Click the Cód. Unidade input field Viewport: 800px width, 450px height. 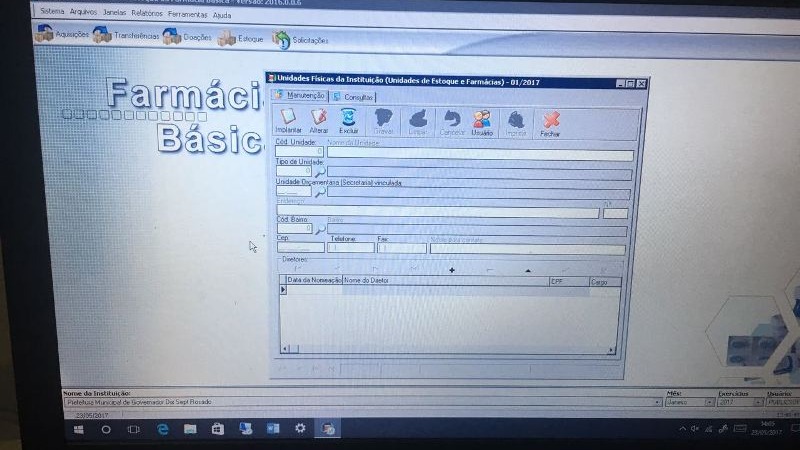pos(299,153)
